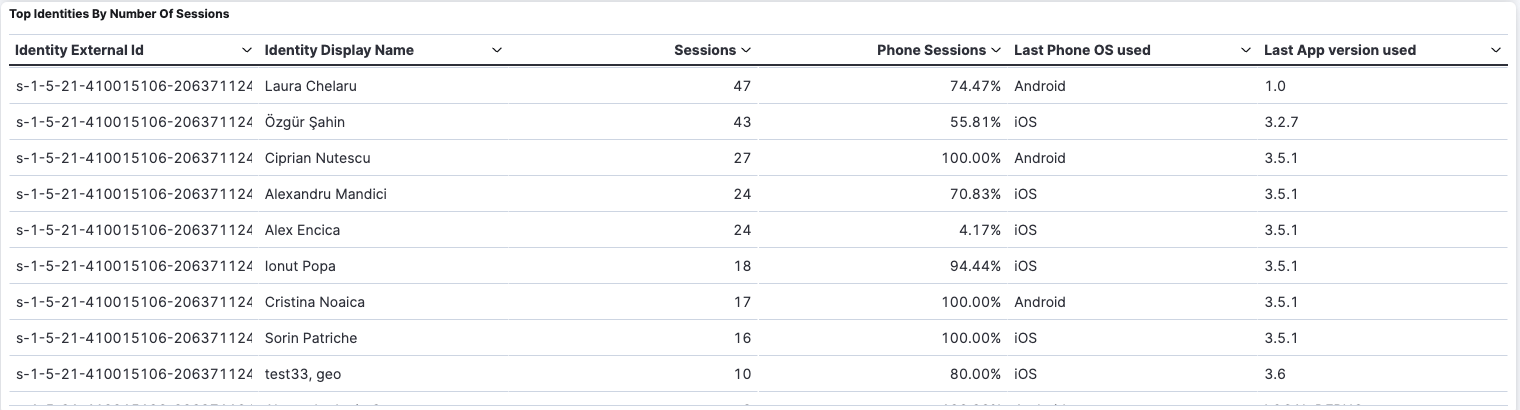Click the Last Phone OS used header
The image size is (1520, 410).
click(x=1082, y=50)
